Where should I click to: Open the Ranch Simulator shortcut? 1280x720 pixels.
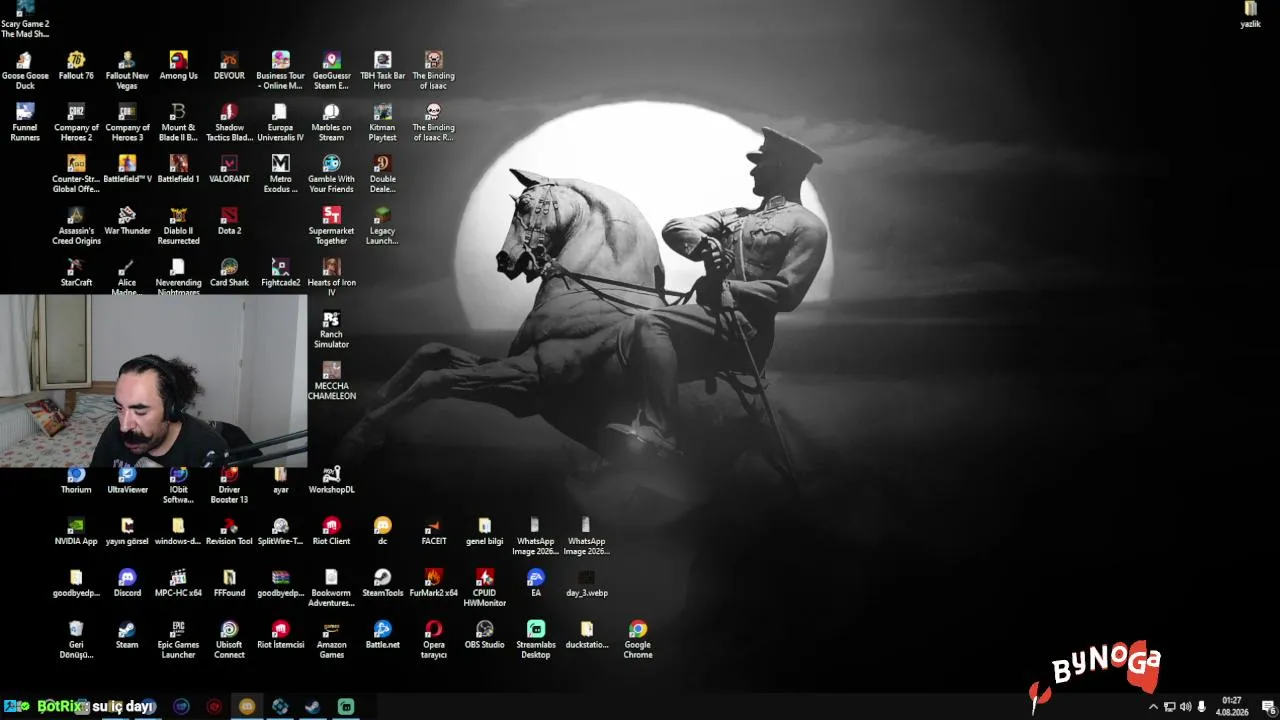point(331,330)
